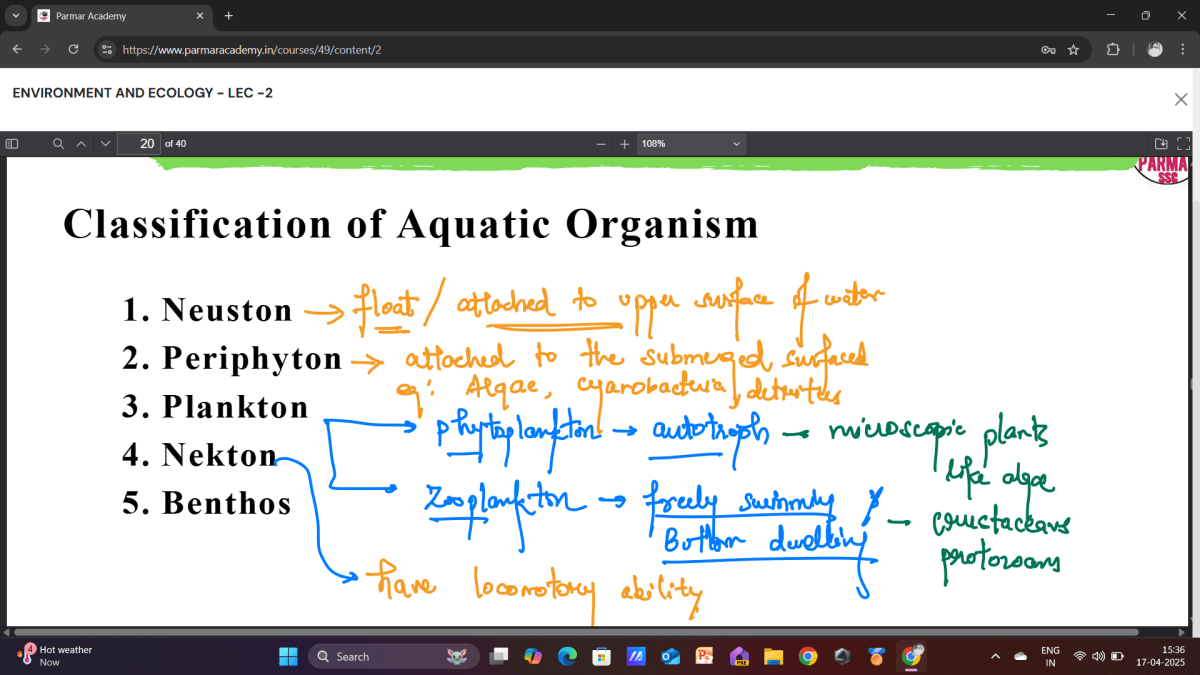Click the Classification of Aquatic Organism heading

click(x=411, y=223)
